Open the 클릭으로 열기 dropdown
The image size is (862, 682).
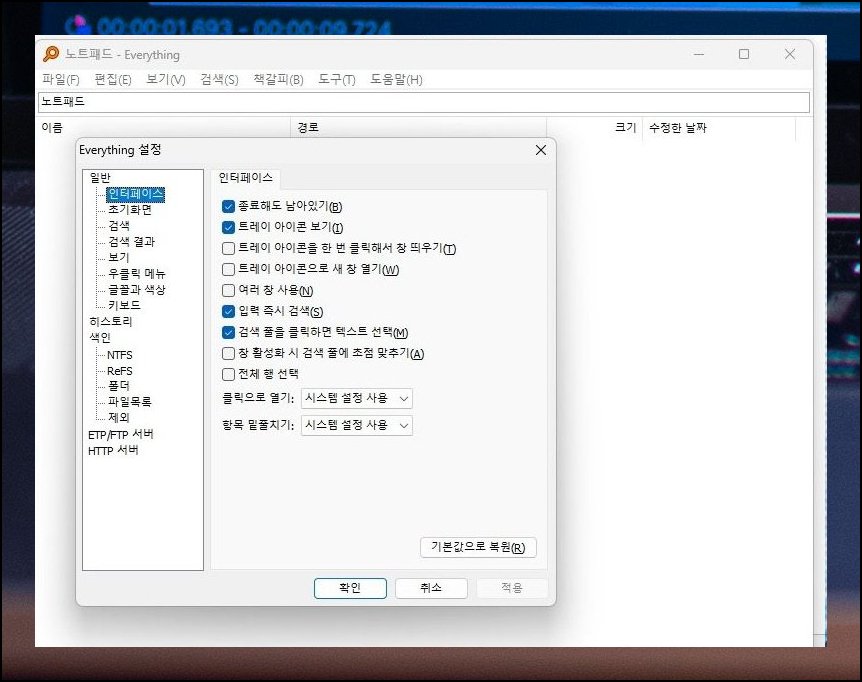357,398
